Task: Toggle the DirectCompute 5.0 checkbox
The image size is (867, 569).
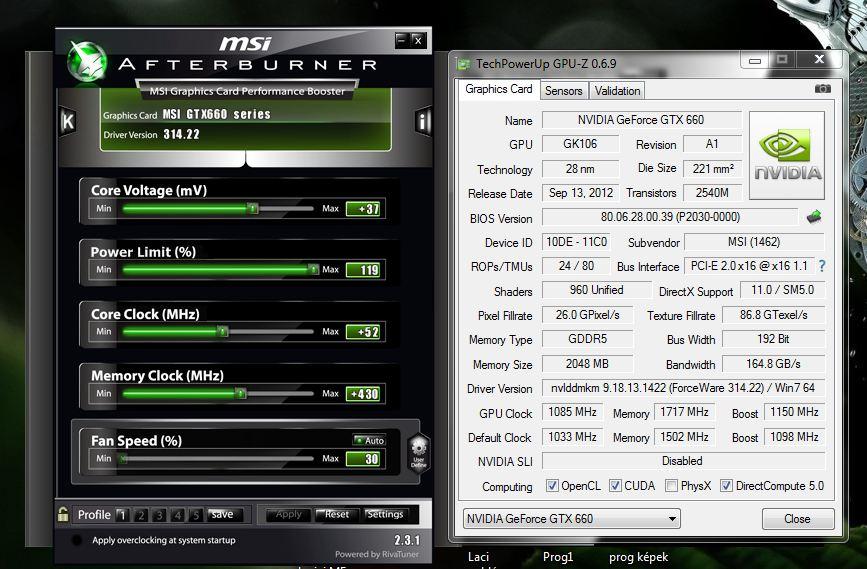Action: (x=726, y=486)
